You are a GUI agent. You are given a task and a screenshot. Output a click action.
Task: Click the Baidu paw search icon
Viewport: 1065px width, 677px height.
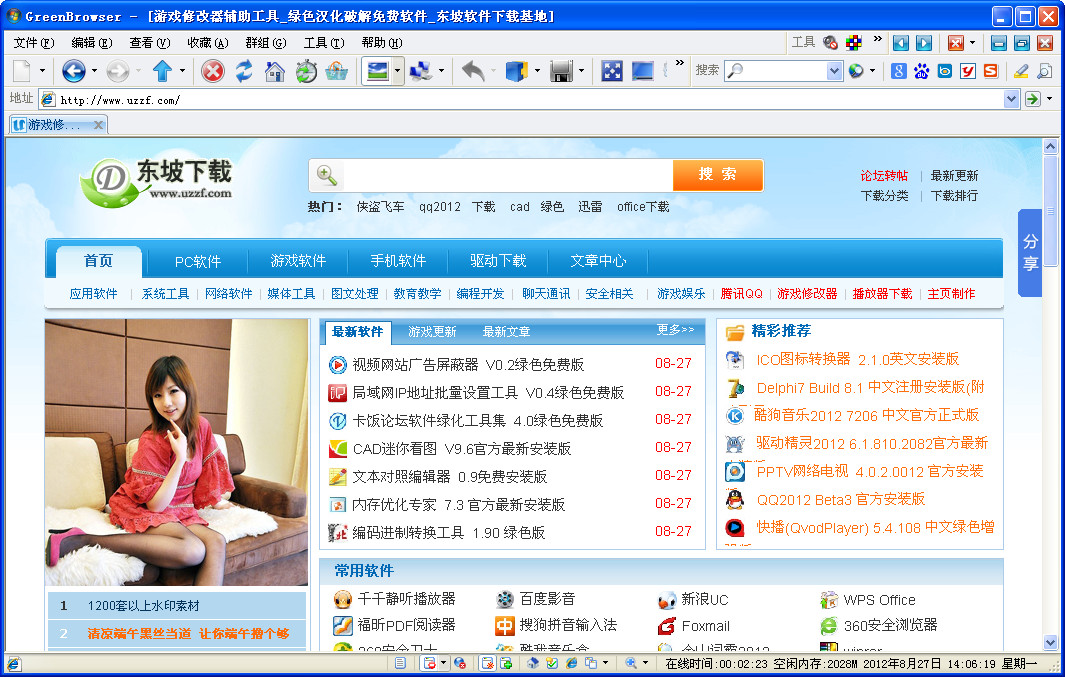922,71
